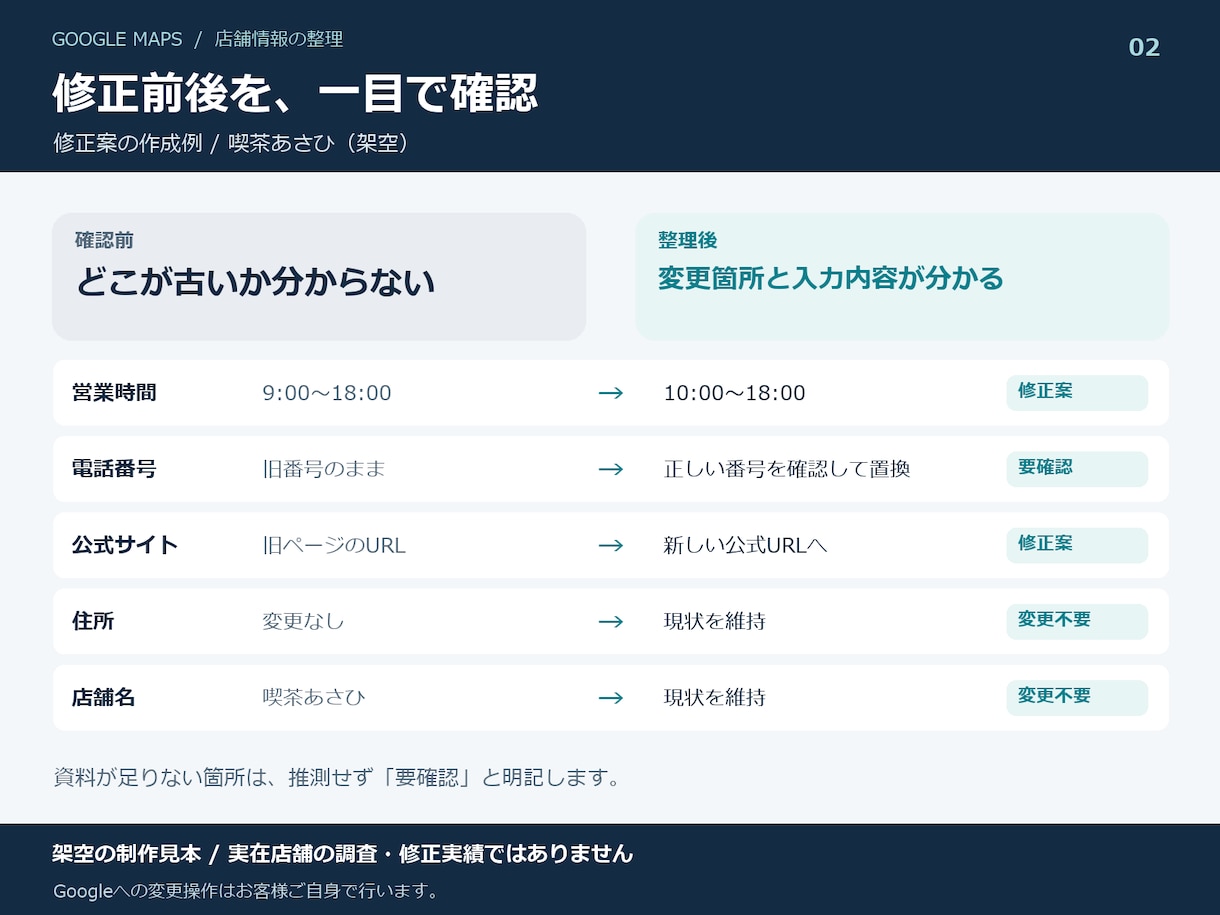This screenshot has width=1220, height=915.
Task: Click the 要確認 badge
Action: coord(1077,468)
